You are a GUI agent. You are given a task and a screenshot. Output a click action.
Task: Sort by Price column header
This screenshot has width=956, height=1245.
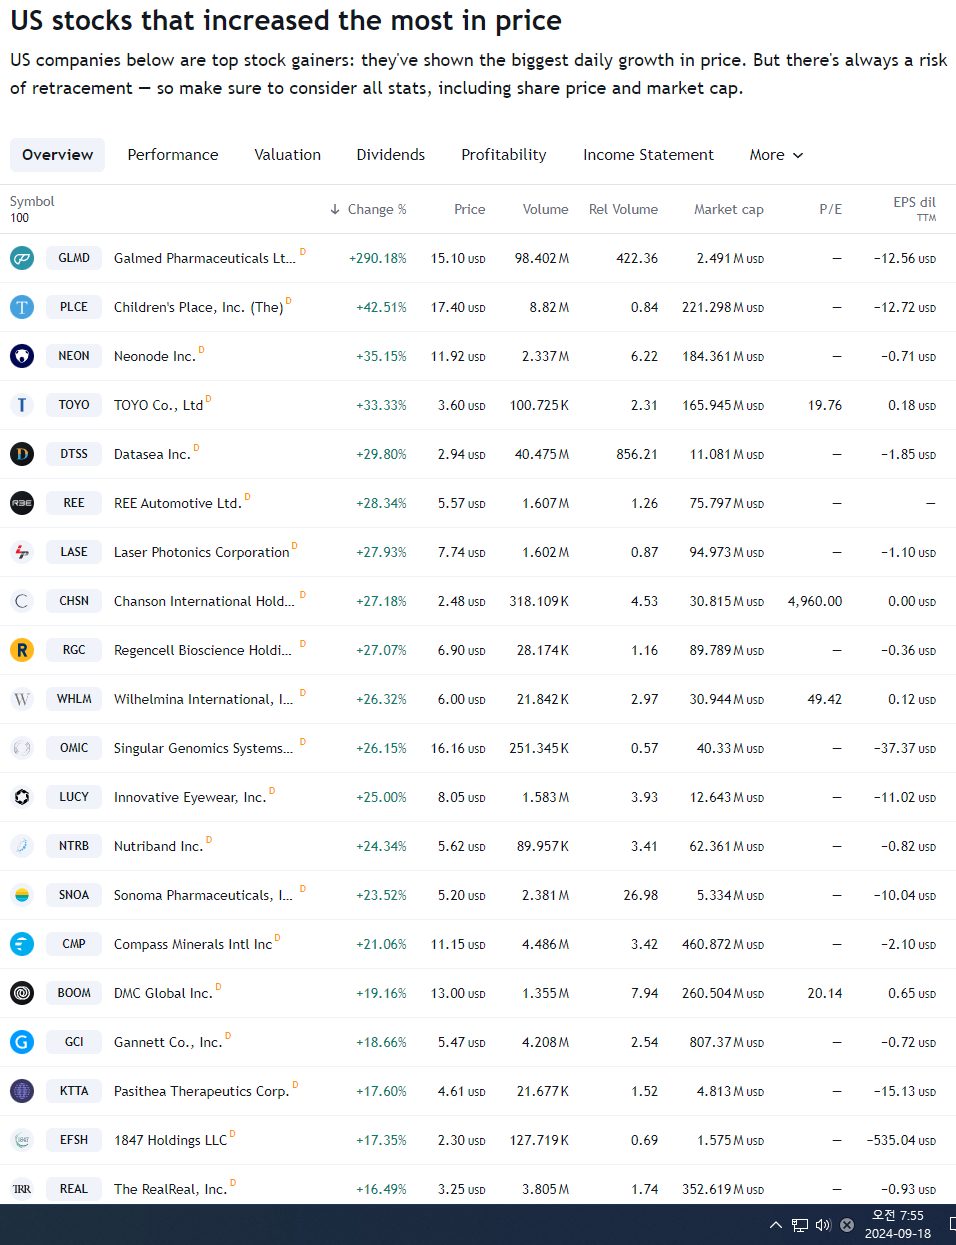click(x=469, y=209)
